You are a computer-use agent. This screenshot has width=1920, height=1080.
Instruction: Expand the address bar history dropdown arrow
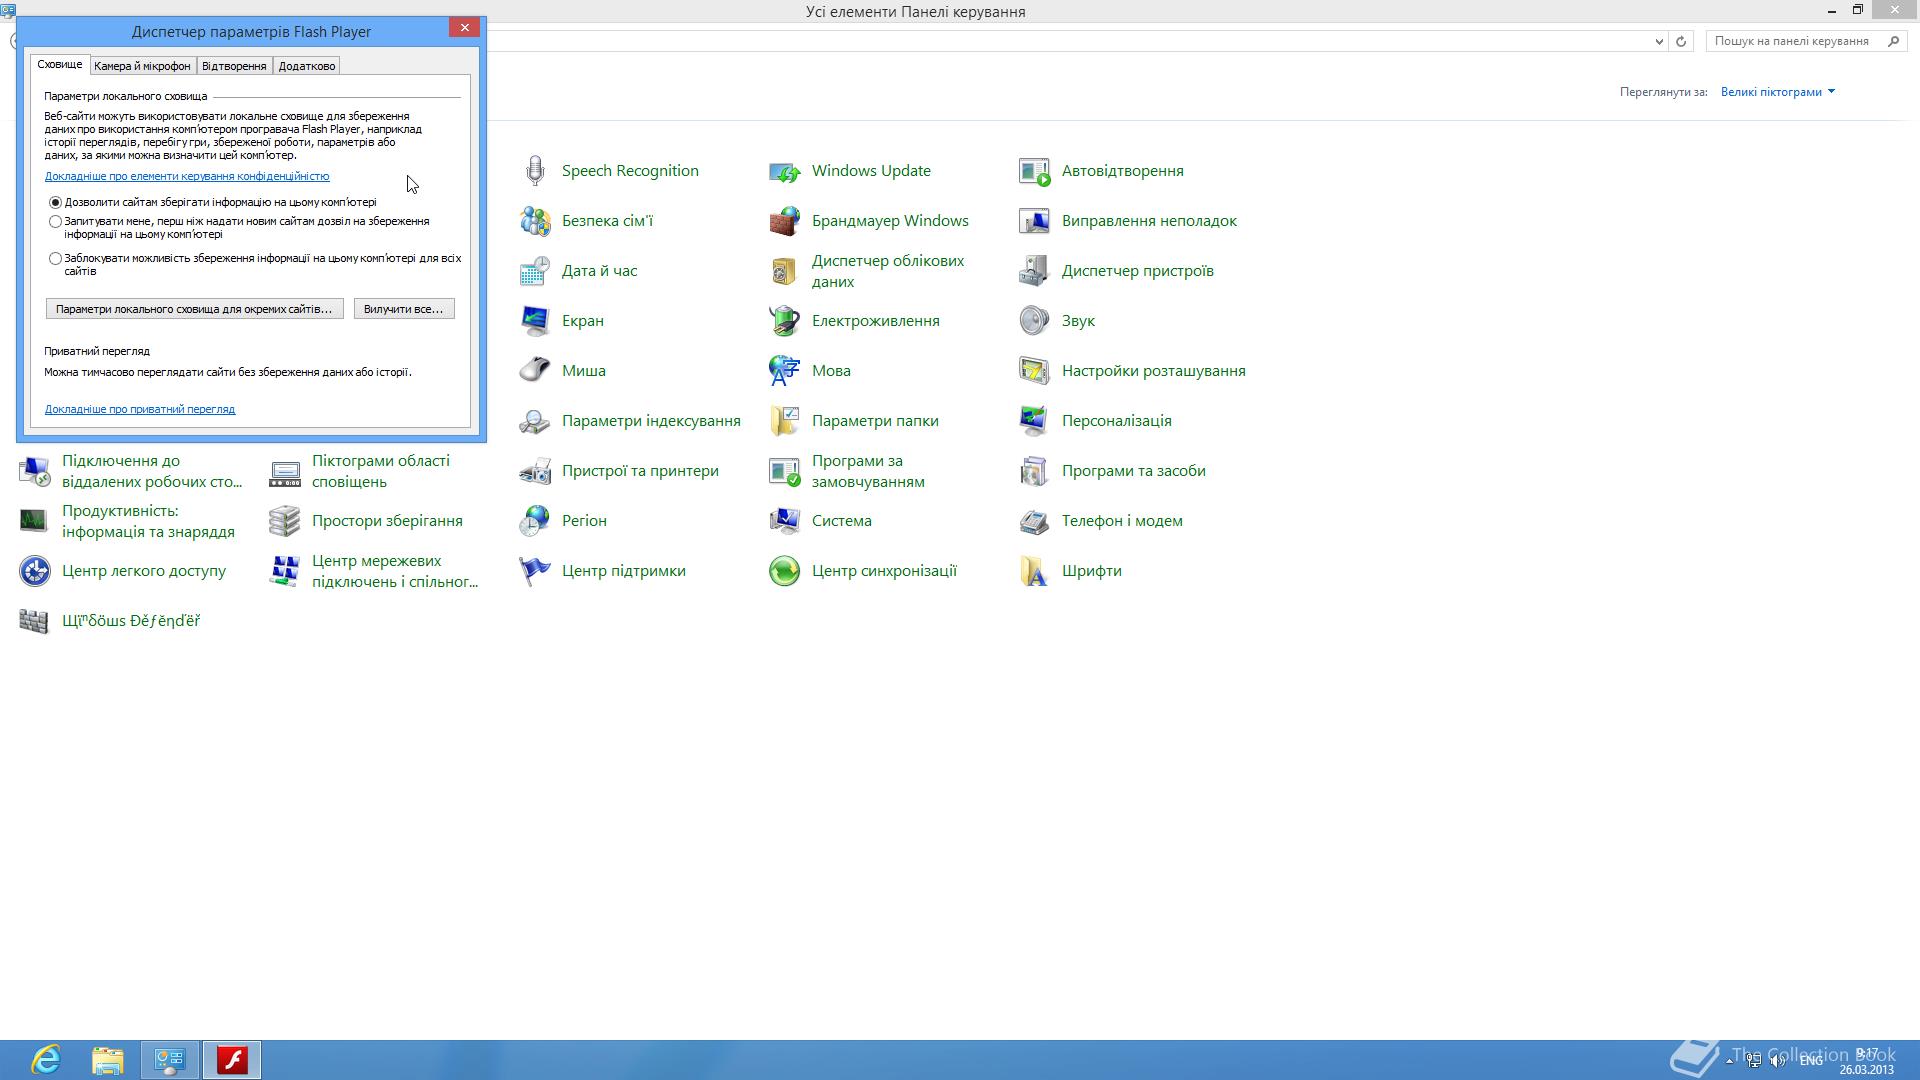pyautogui.click(x=1659, y=41)
